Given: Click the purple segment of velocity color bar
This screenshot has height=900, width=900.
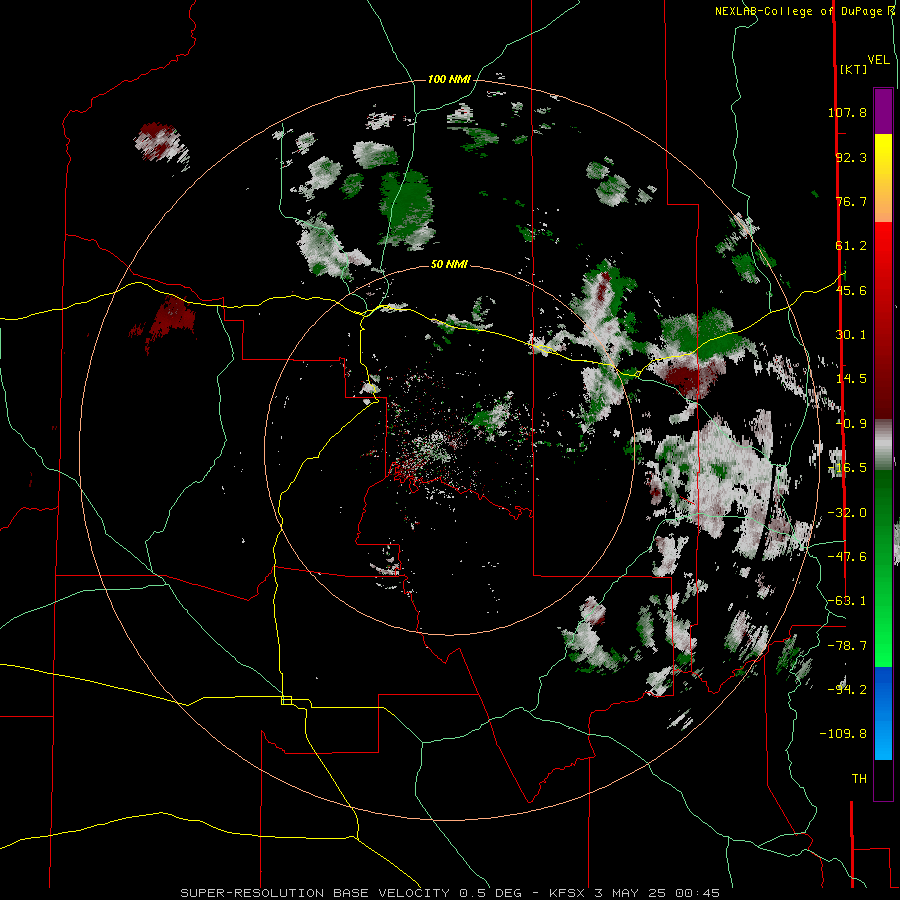Looking at the screenshot, I should (883, 112).
